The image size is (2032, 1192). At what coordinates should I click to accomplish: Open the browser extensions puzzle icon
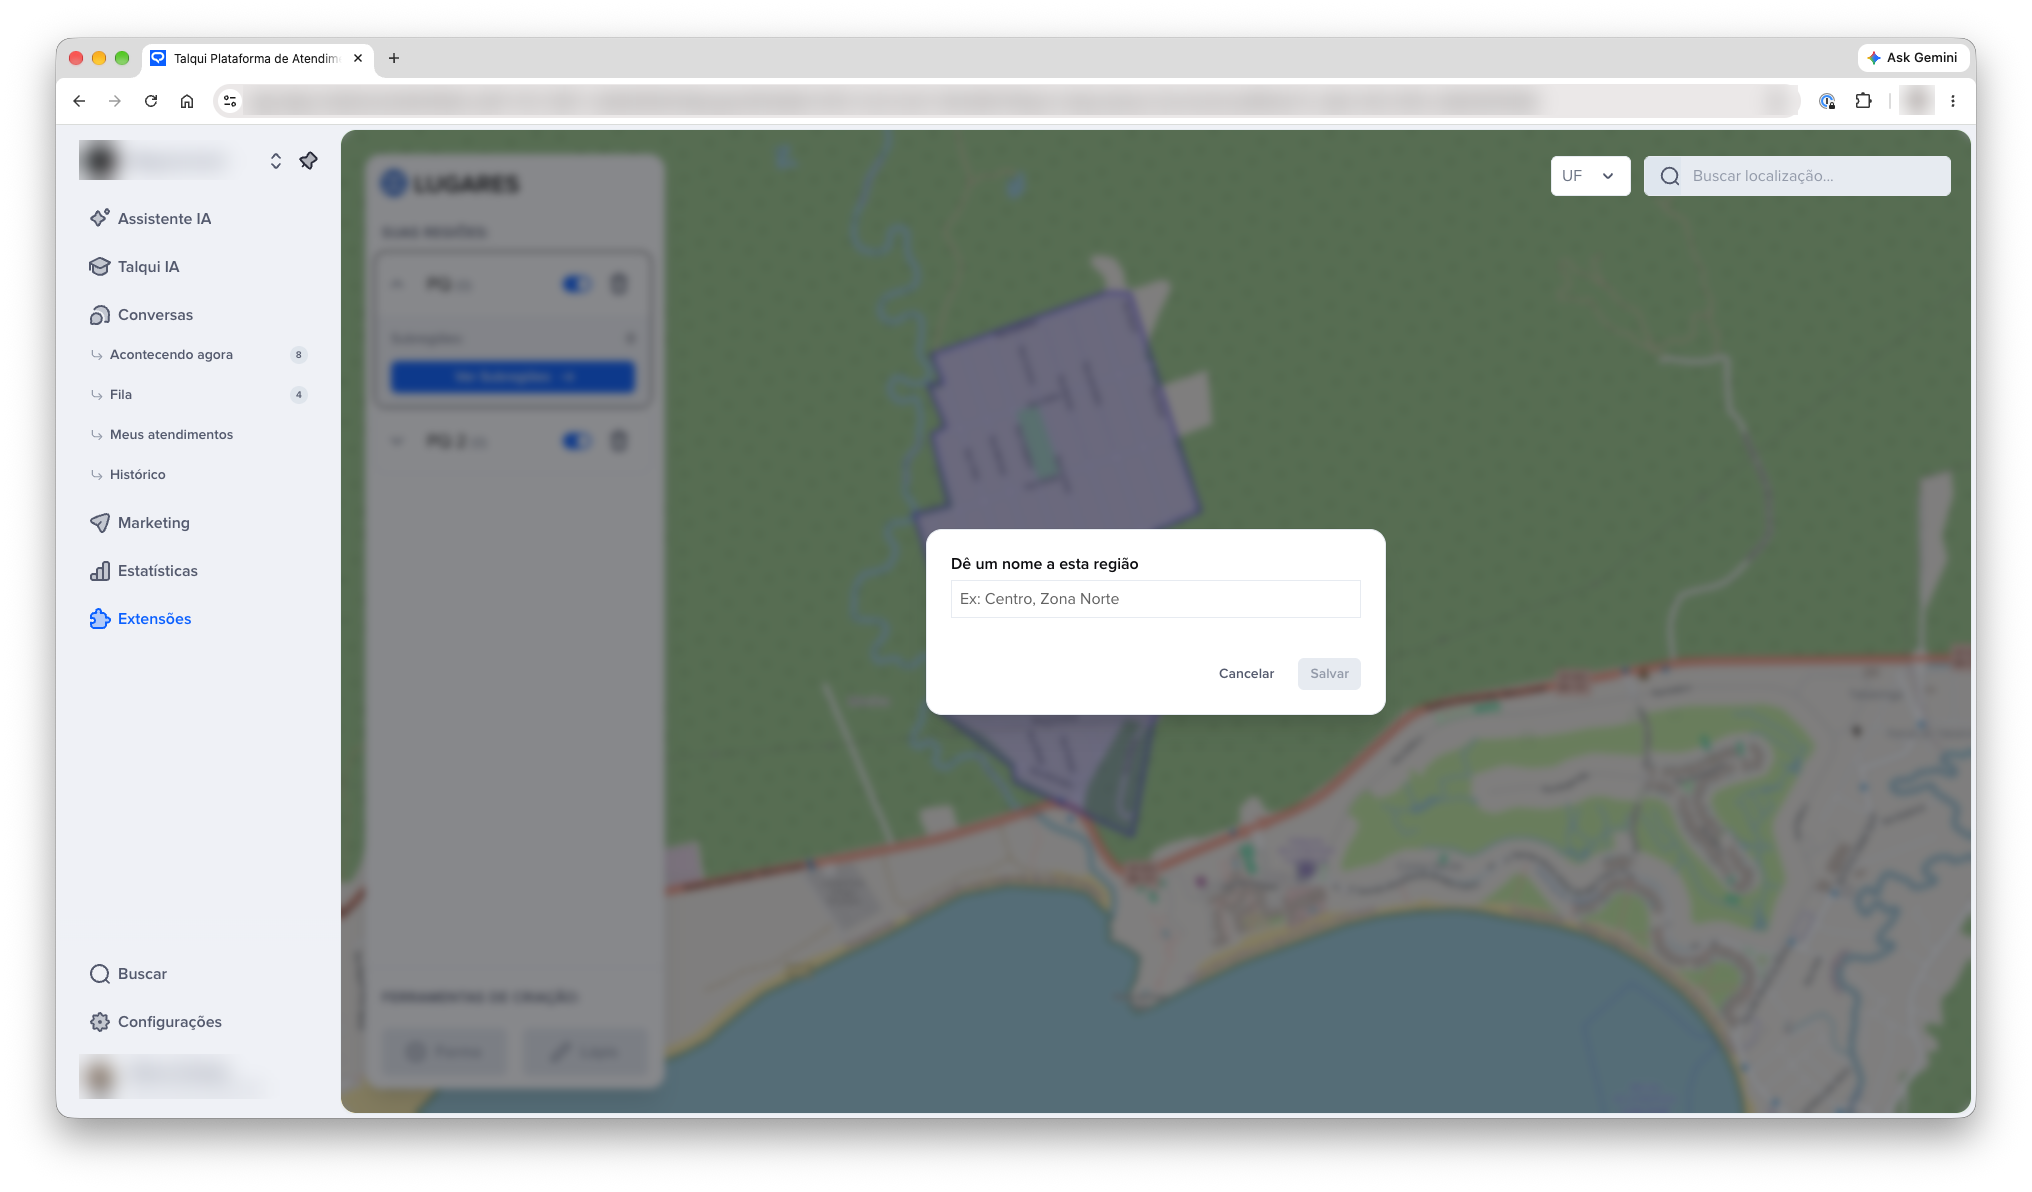pos(1863,101)
